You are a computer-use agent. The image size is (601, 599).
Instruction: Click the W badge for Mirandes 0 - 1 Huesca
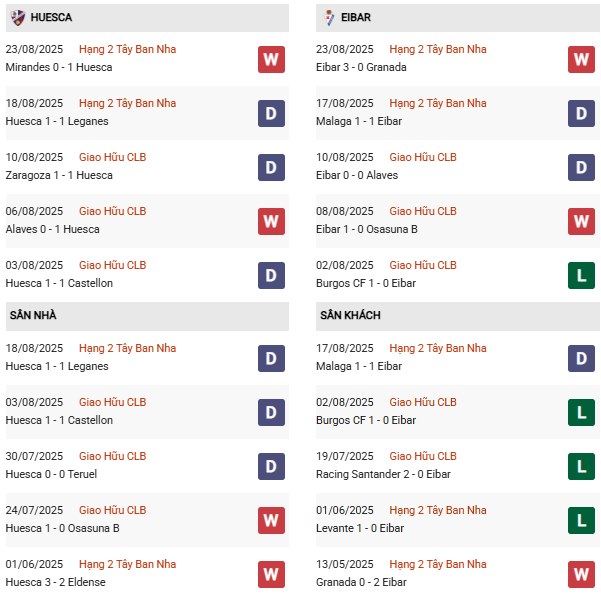click(x=270, y=59)
